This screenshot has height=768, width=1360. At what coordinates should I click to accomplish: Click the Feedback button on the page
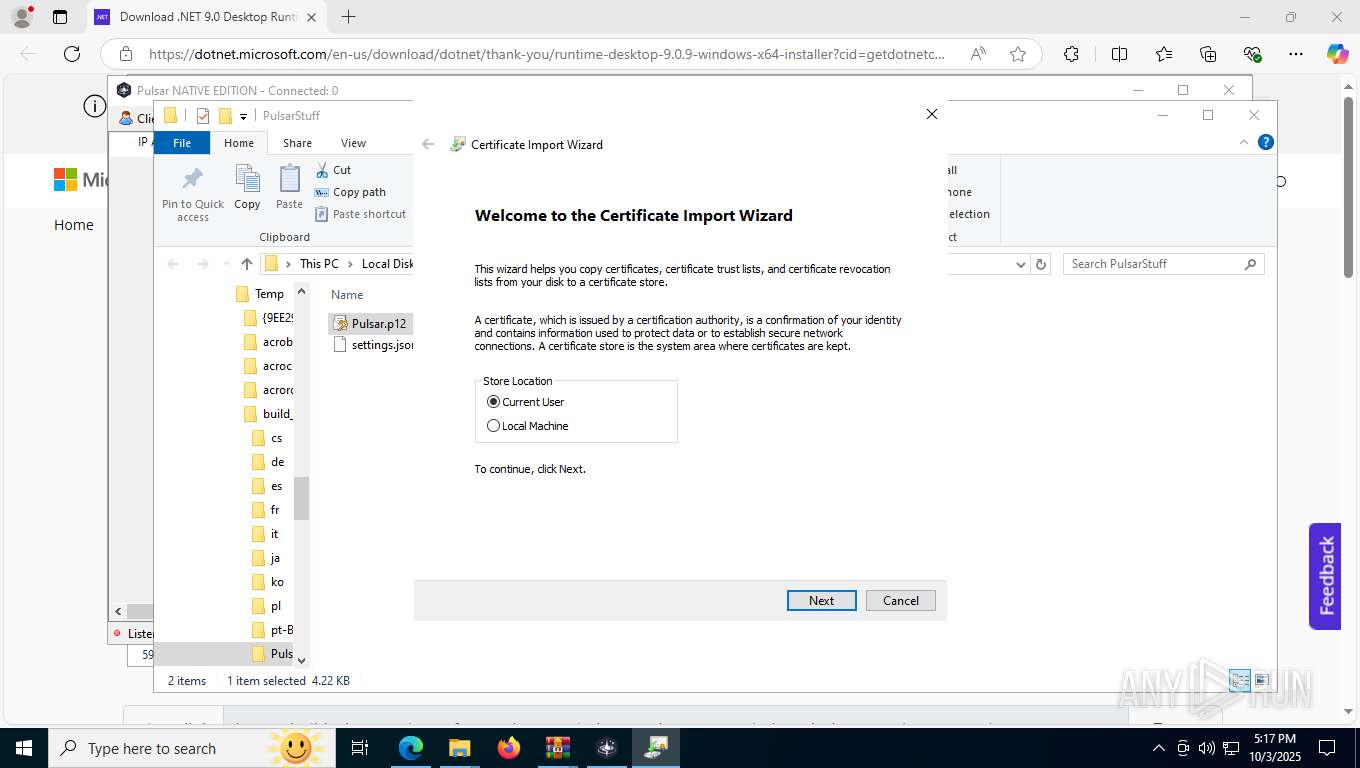pos(1325,576)
